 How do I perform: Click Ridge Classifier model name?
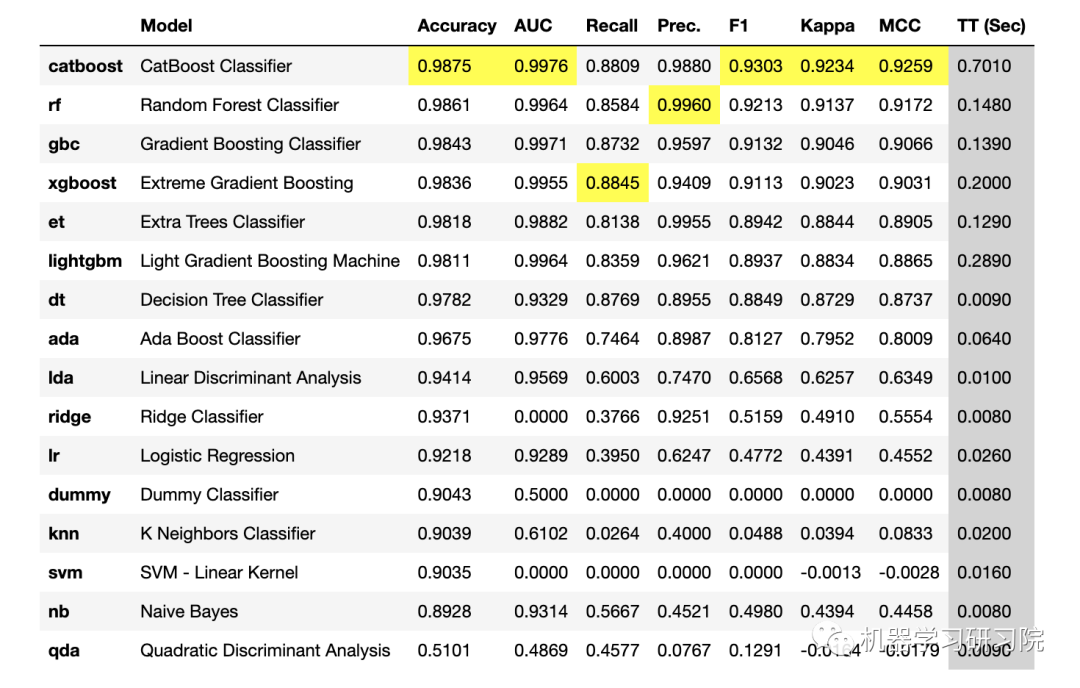click(202, 417)
